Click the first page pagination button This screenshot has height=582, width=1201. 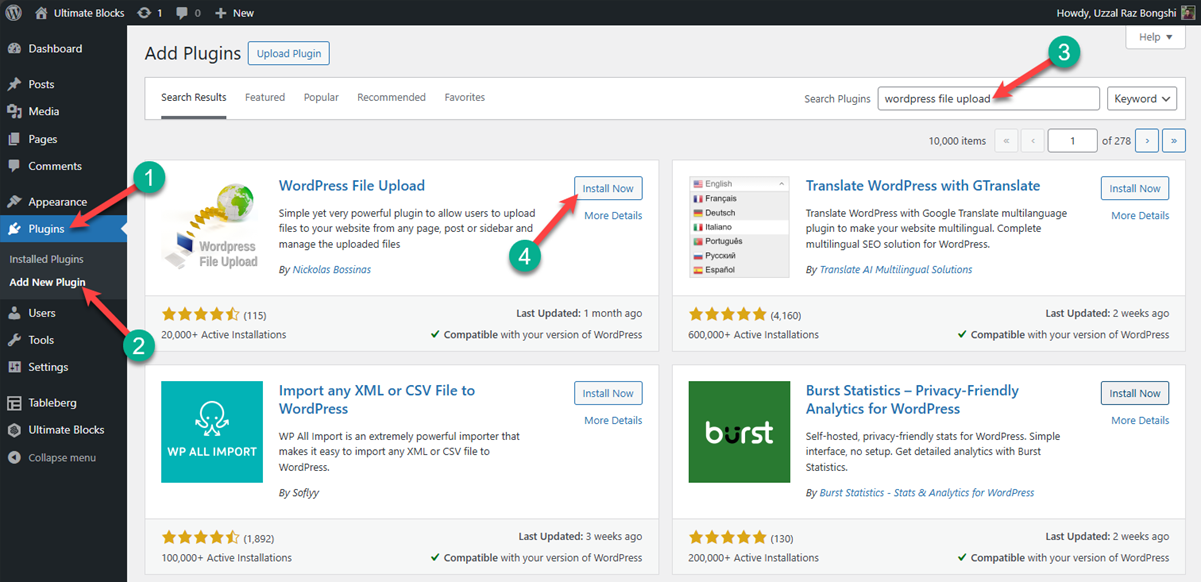(1006, 141)
